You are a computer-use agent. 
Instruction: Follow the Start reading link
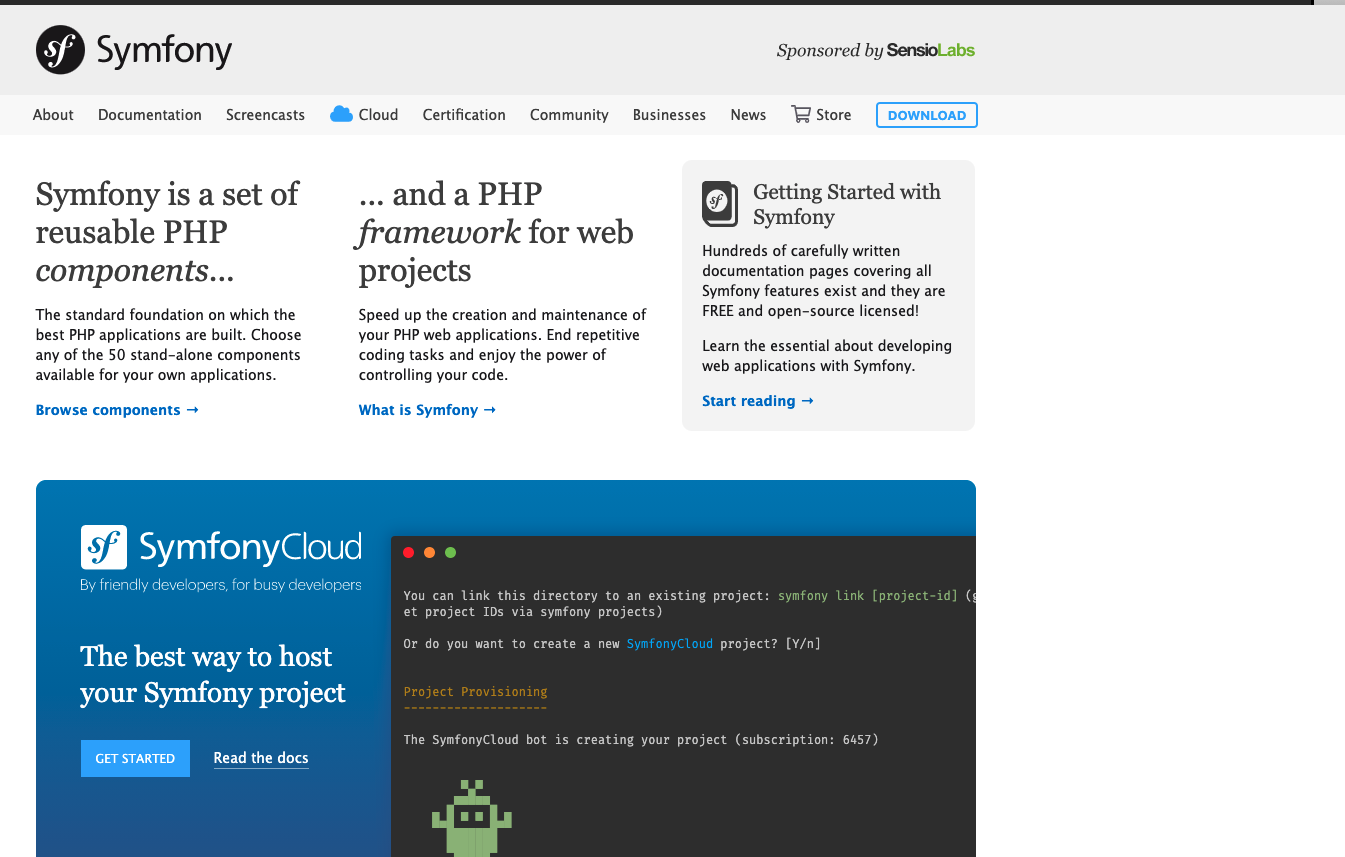click(758, 401)
